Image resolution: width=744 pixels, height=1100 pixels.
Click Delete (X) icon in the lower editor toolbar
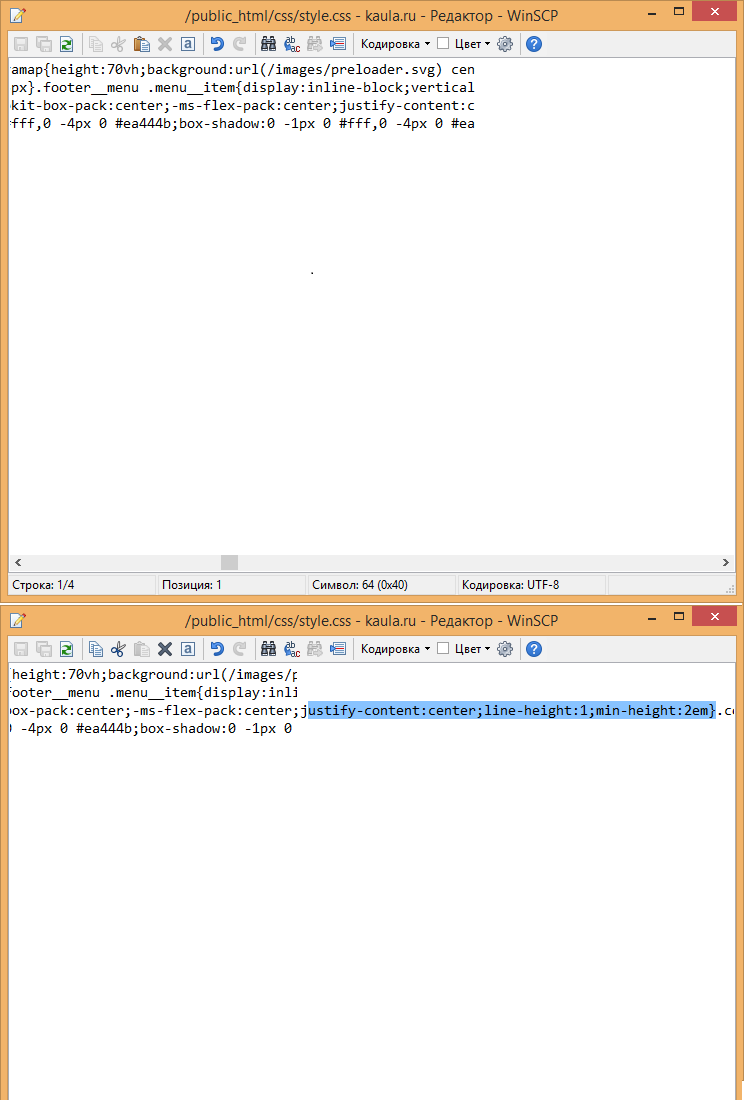click(164, 649)
